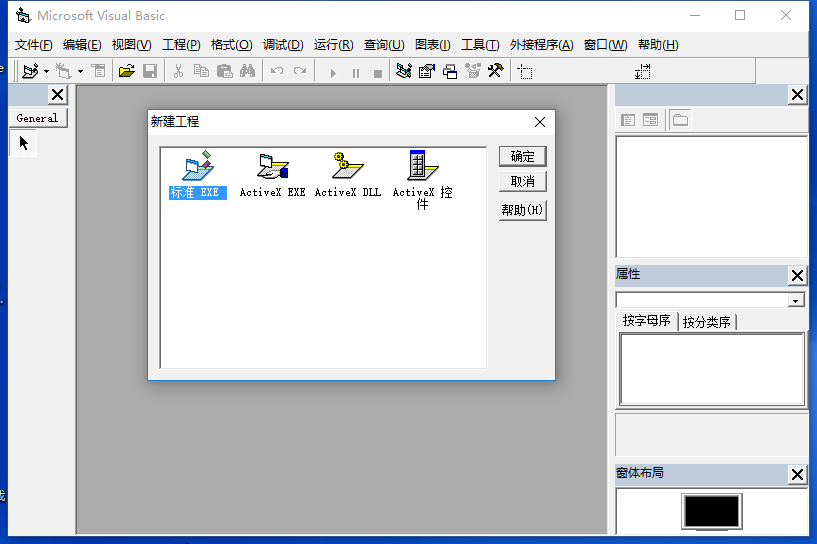
Task: Open the 帮助(H) menu in menu bar
Action: coord(658,45)
